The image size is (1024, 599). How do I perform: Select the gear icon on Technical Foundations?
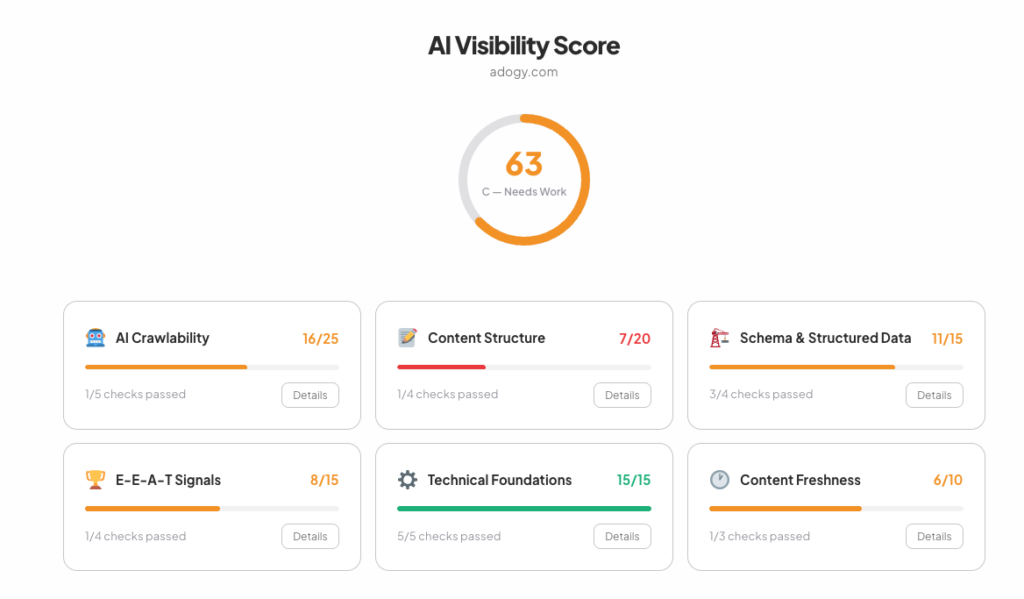tap(408, 480)
